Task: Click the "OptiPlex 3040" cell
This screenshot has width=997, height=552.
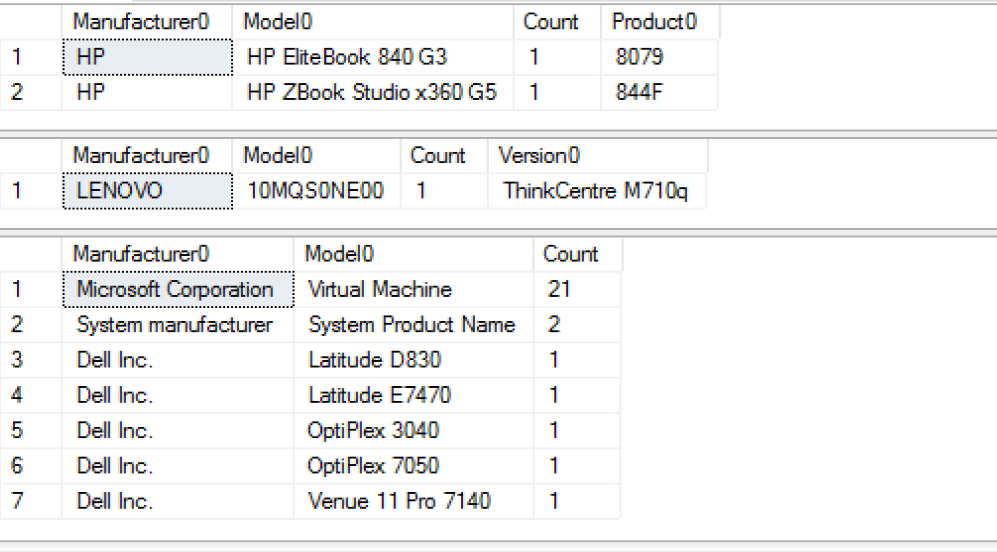Action: (373, 431)
